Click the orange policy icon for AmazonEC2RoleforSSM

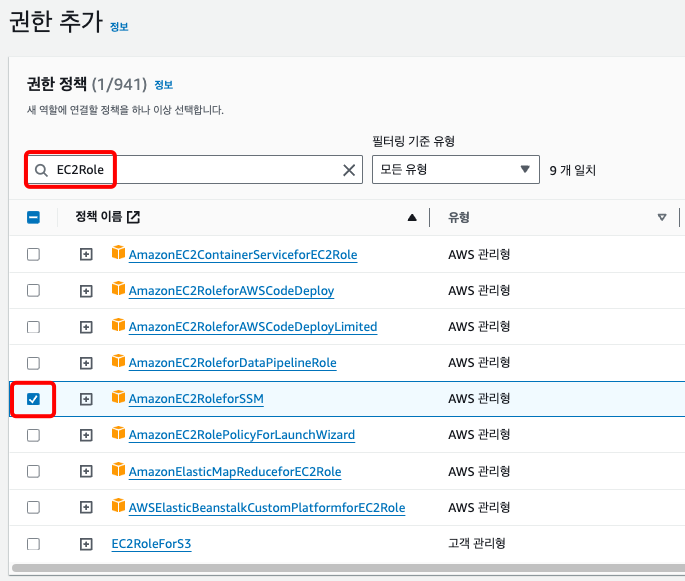[118, 398]
